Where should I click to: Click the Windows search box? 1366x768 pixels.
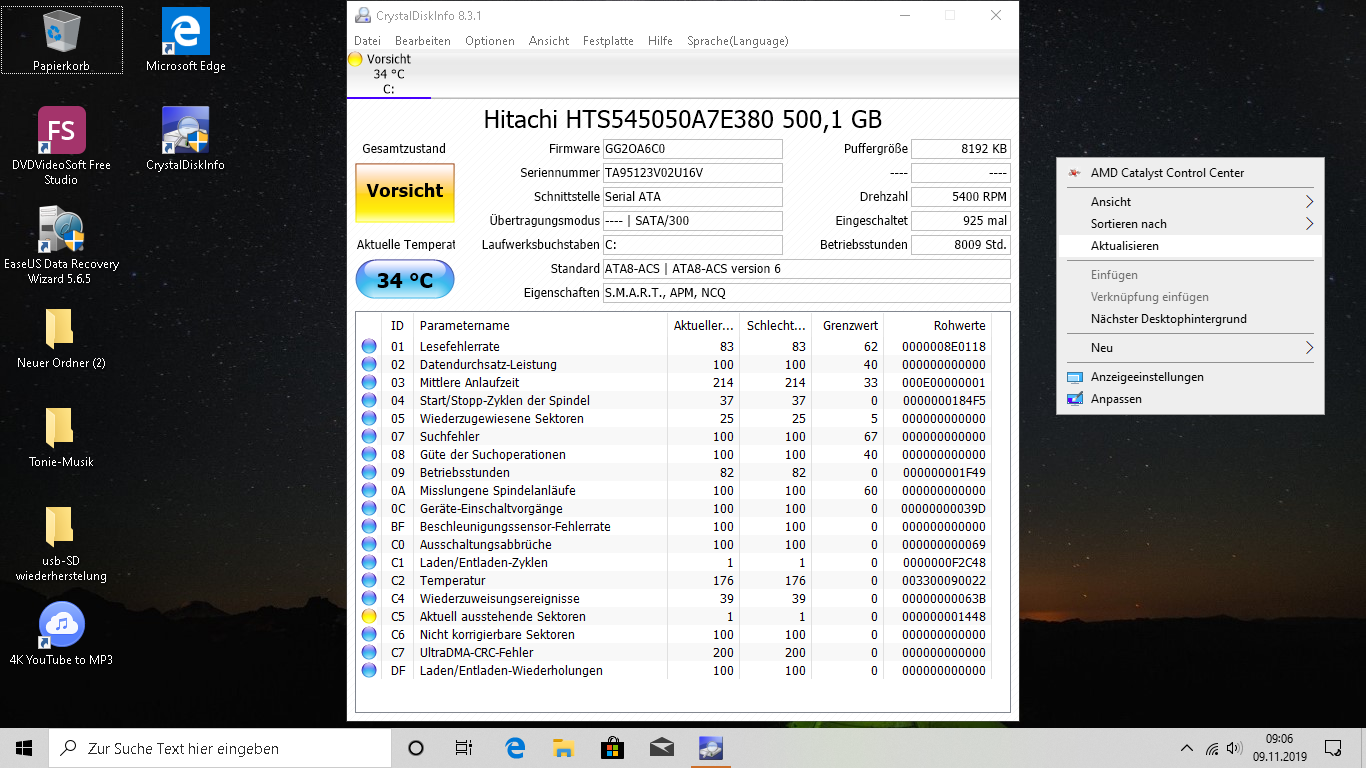tap(219, 748)
